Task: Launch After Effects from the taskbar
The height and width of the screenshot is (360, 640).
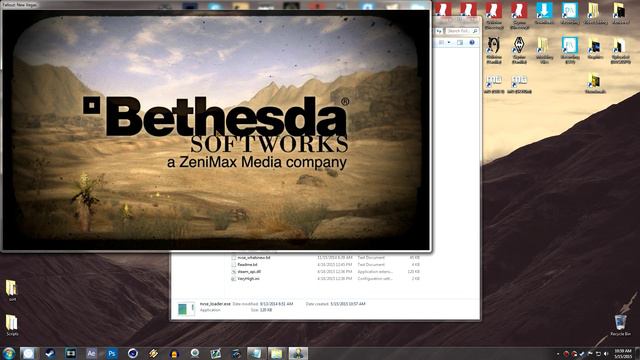Action: (91, 353)
